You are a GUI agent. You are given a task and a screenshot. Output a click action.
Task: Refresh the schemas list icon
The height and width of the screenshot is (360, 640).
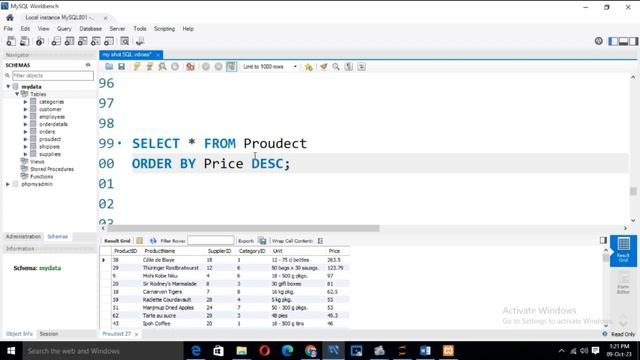tap(88, 65)
